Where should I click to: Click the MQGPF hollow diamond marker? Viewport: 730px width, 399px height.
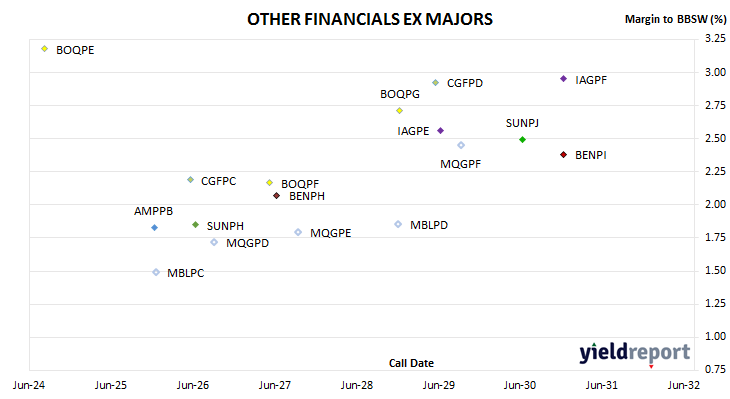click(461, 145)
